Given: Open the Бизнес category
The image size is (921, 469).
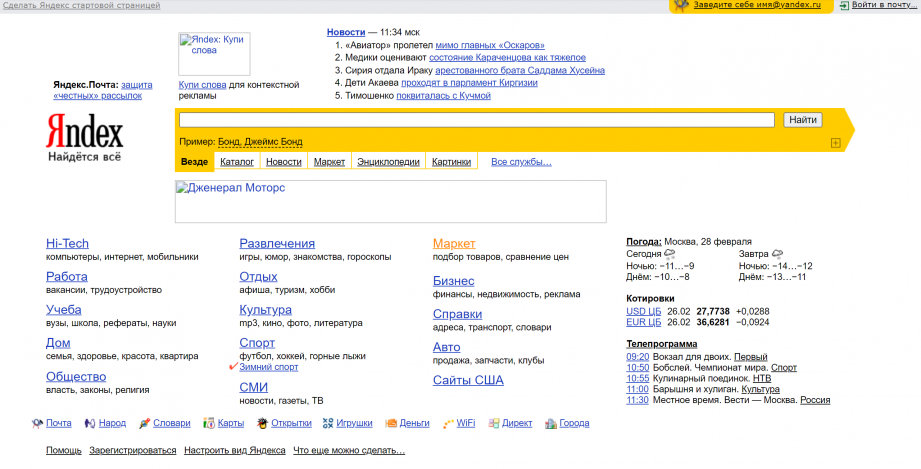Looking at the screenshot, I should point(453,281).
